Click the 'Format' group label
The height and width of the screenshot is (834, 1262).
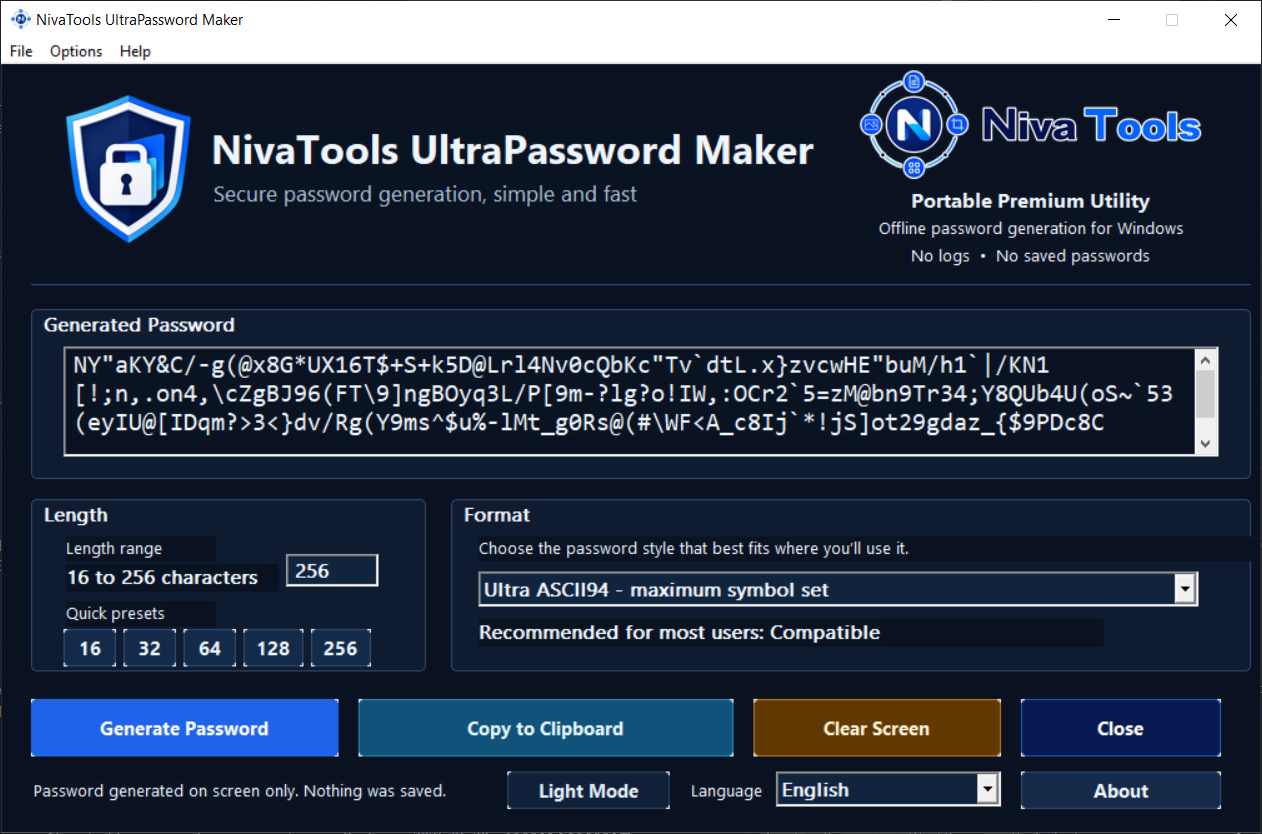click(x=497, y=515)
